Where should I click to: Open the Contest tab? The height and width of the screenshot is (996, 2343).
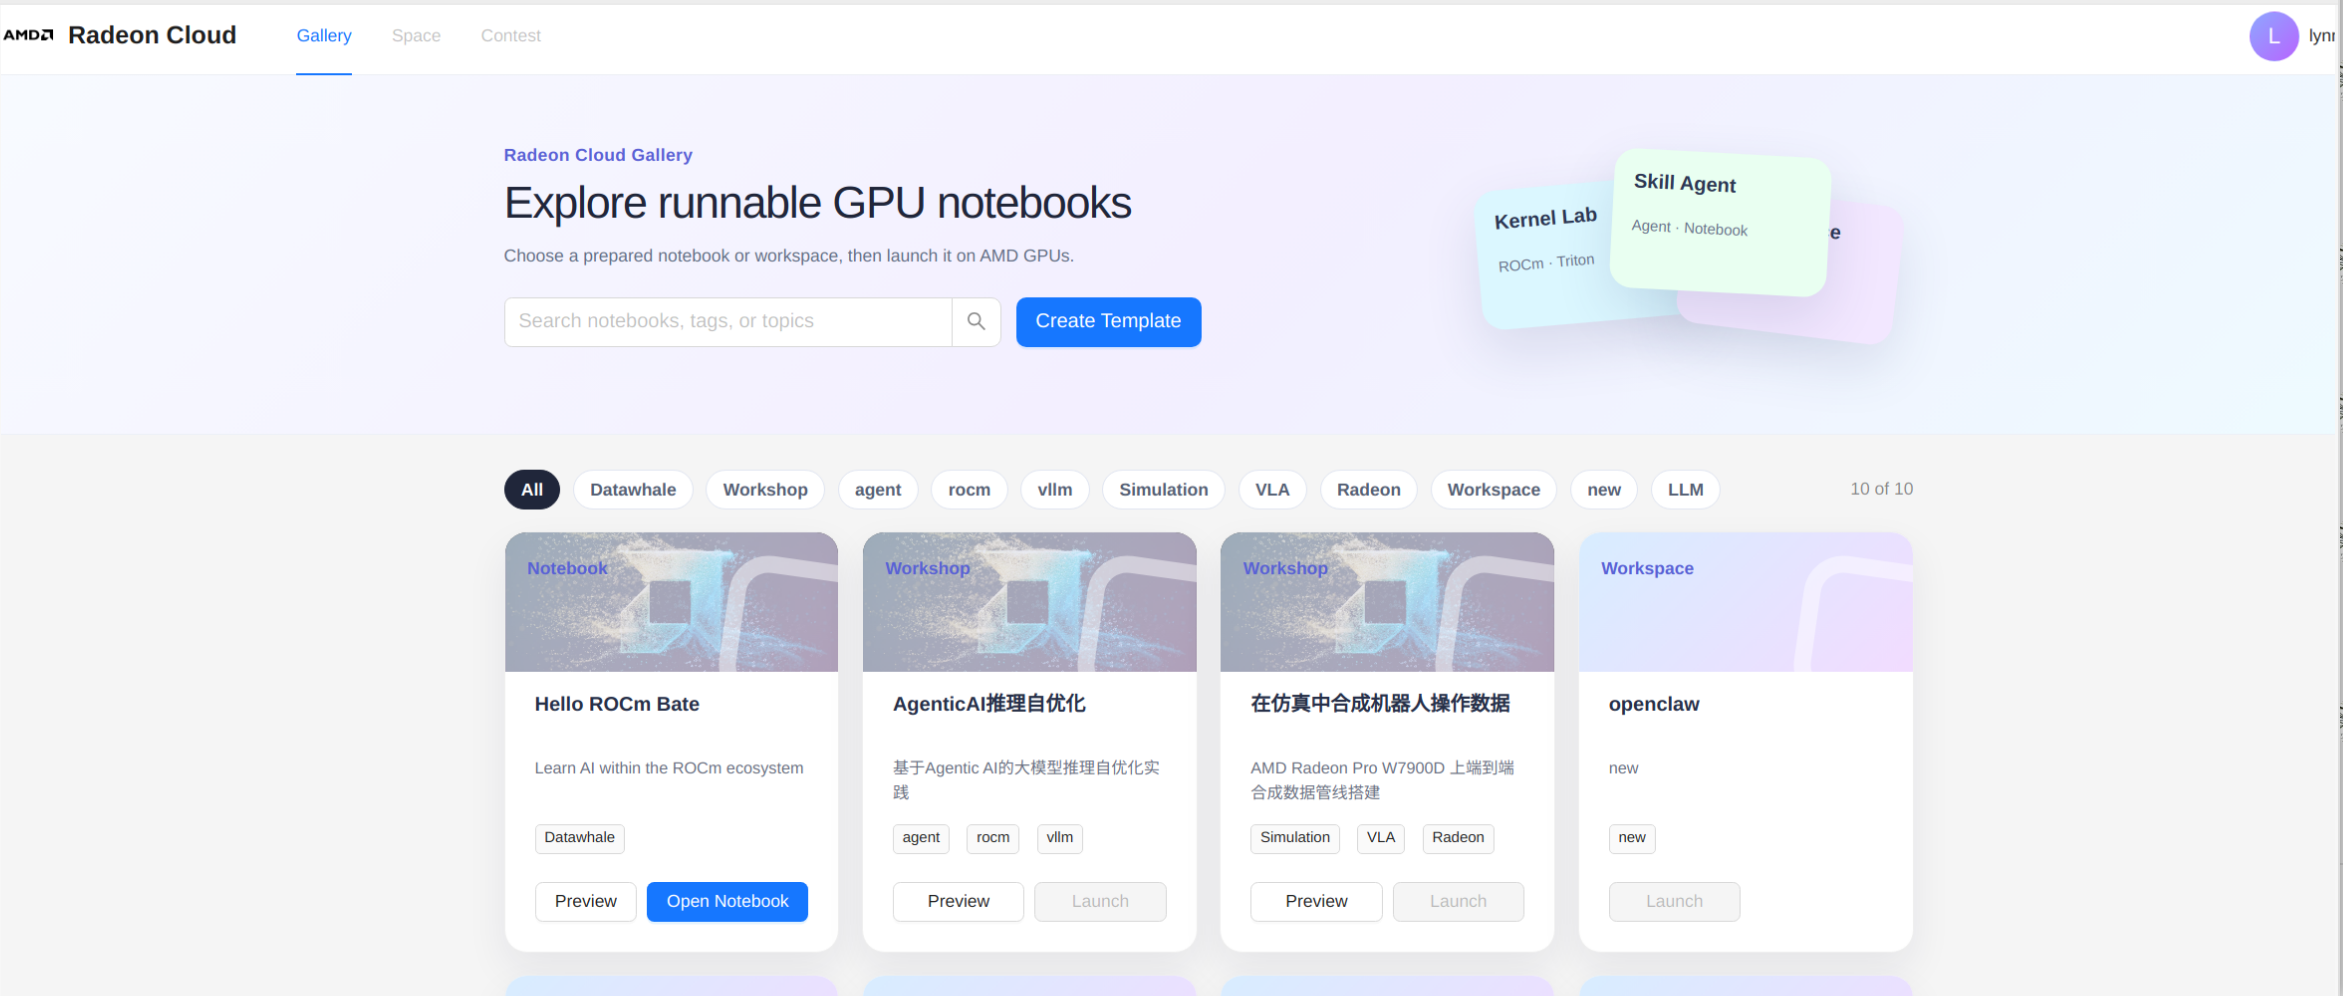click(510, 36)
